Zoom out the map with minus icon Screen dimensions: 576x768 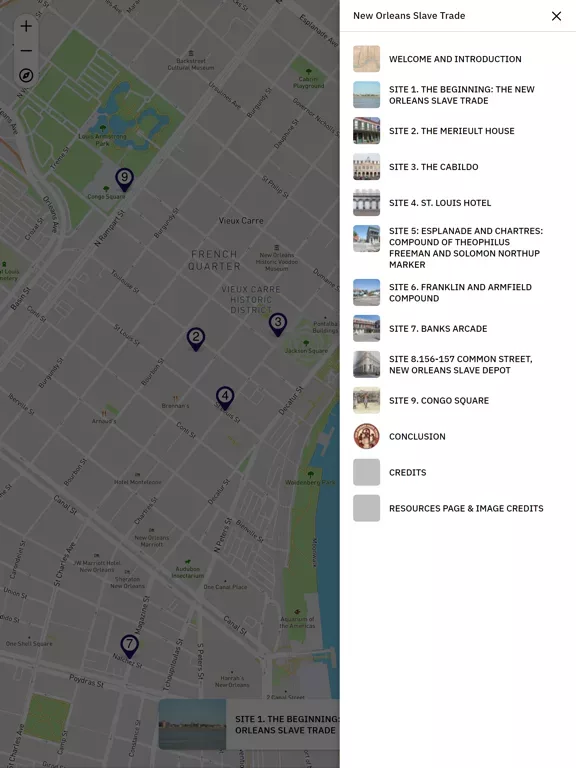pyautogui.click(x=26, y=50)
